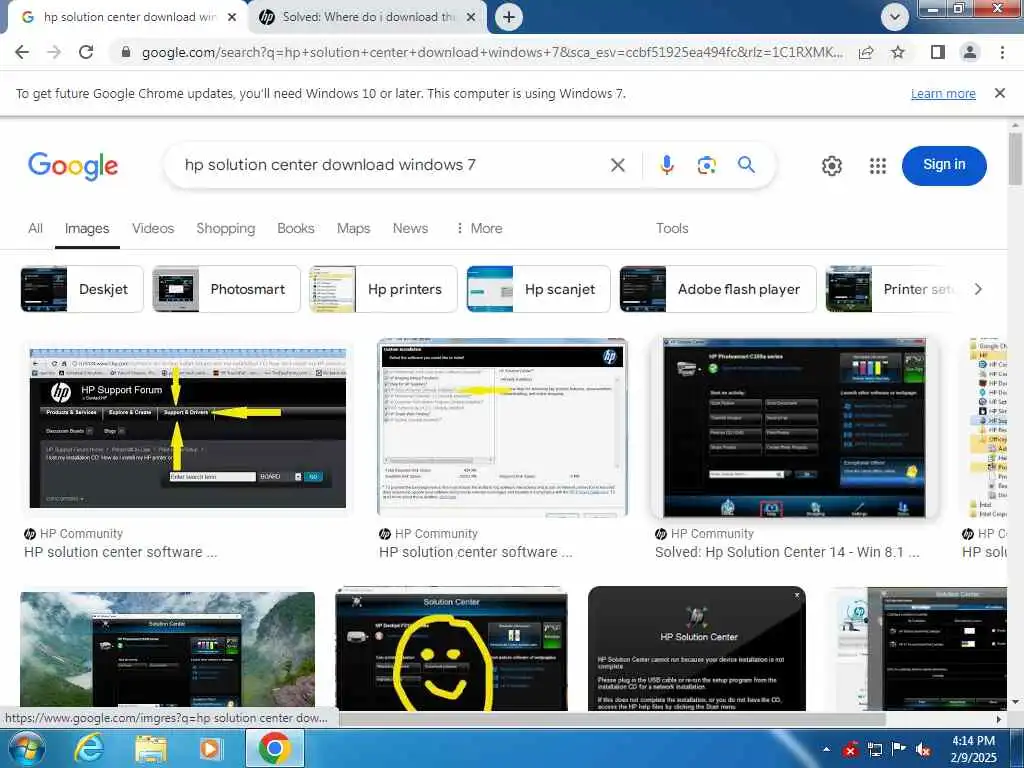Submit search with the magnifier icon
This screenshot has width=1024, height=768.
point(746,165)
